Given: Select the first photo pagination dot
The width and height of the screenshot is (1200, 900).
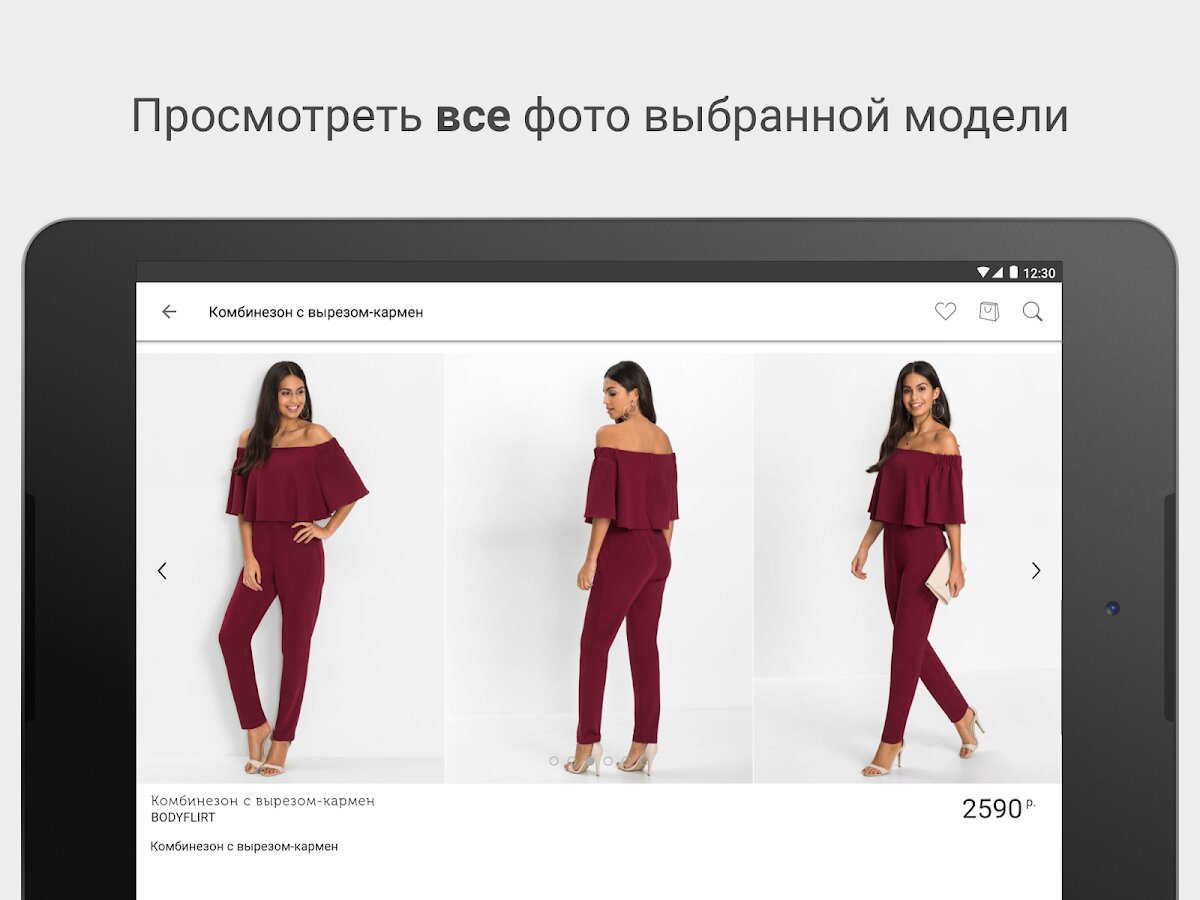Looking at the screenshot, I should point(554,761).
